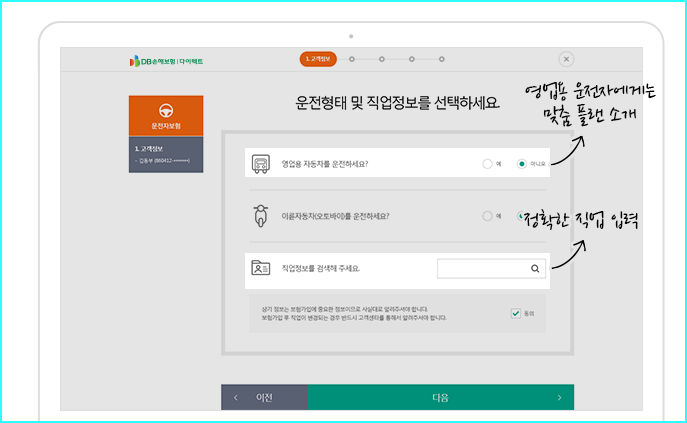Click the 영업용 자동차를 운전하세요? question text
Image resolution: width=687 pixels, height=423 pixels.
pos(325,164)
